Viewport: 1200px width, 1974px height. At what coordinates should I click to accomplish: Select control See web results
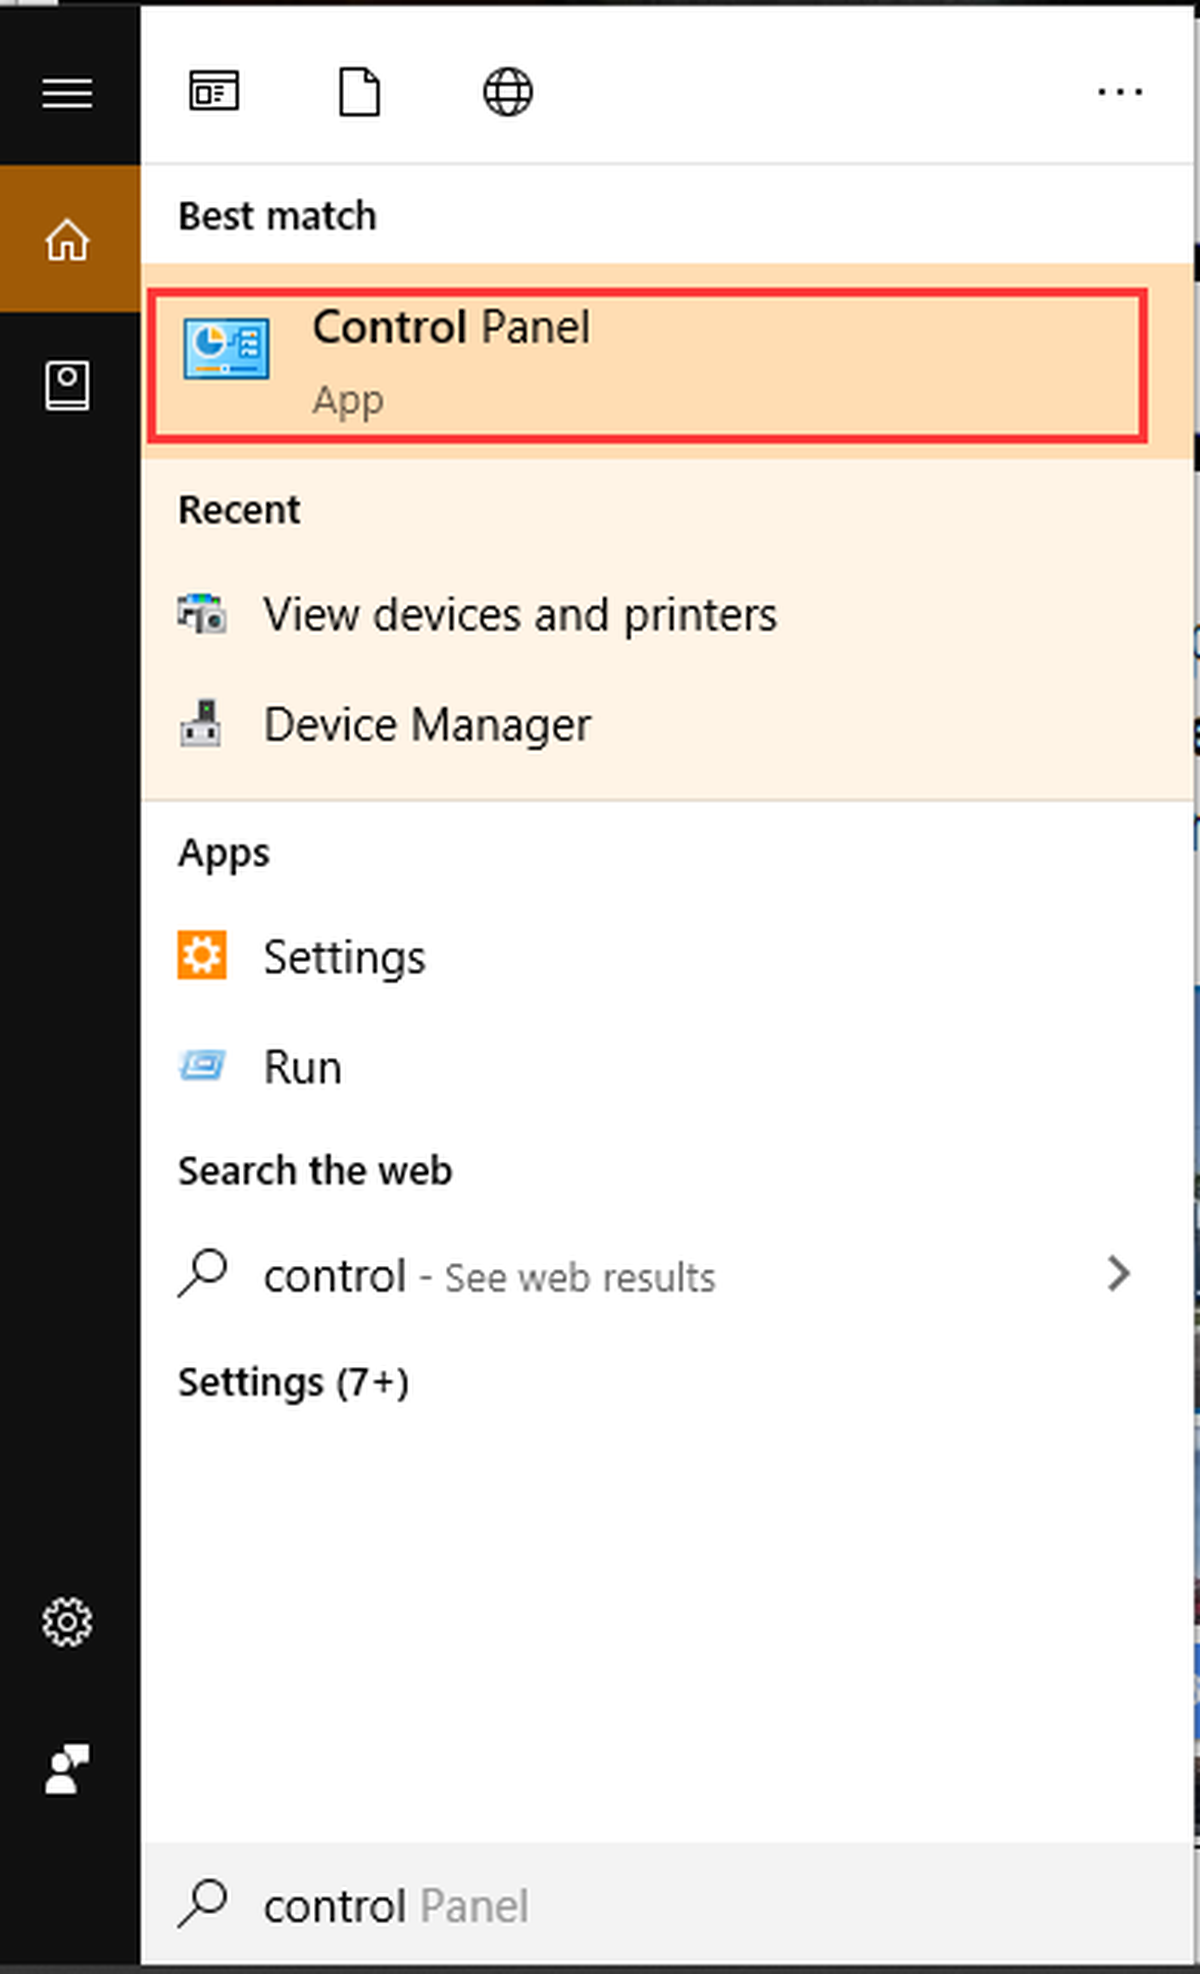pyautogui.click(x=668, y=1276)
